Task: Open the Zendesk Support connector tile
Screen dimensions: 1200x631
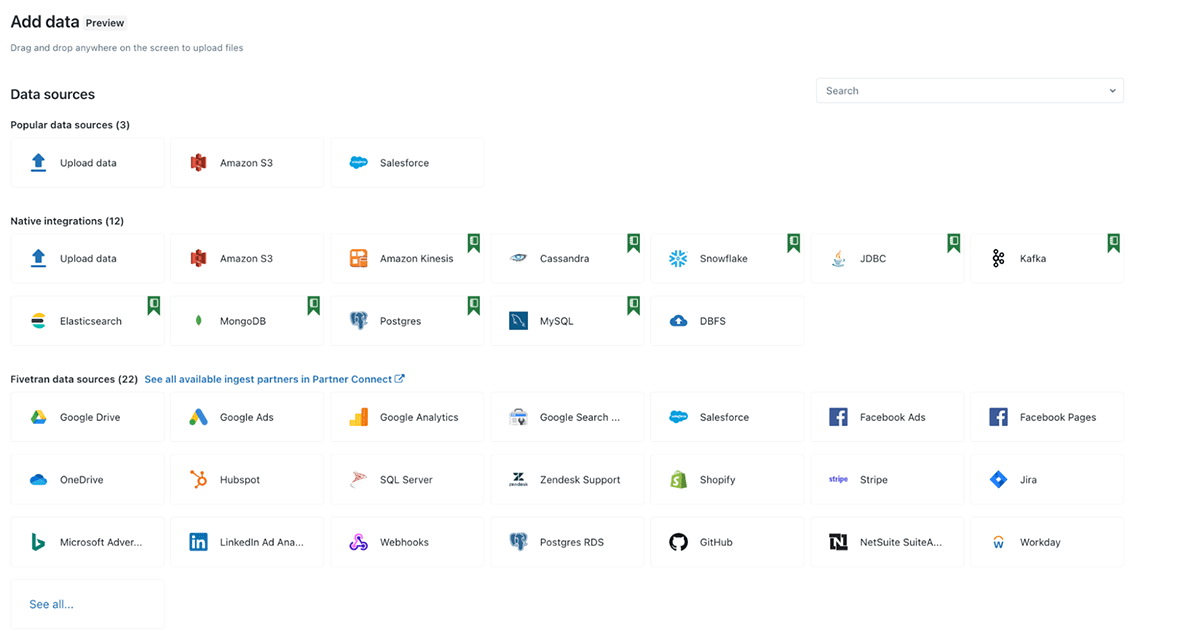Action: coord(567,480)
